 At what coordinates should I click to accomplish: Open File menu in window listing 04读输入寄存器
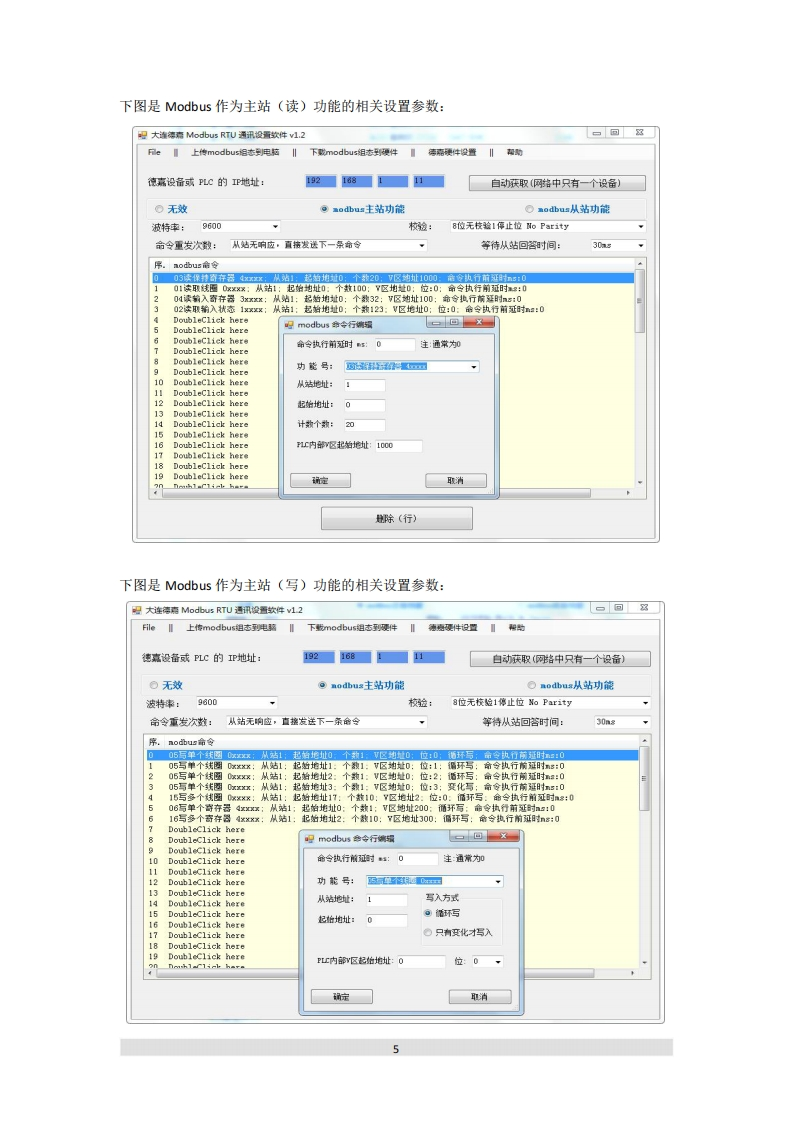154,153
